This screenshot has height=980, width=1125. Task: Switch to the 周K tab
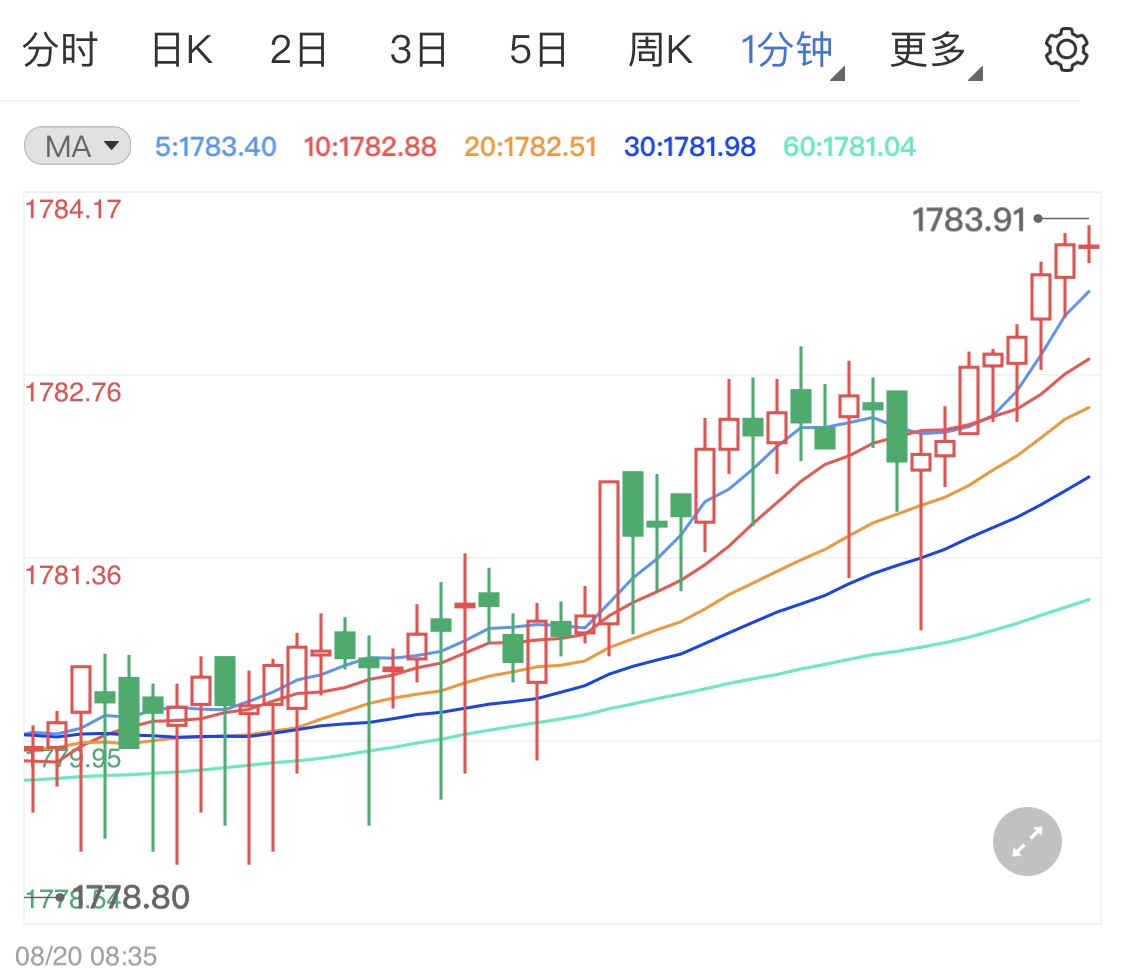[x=660, y=50]
